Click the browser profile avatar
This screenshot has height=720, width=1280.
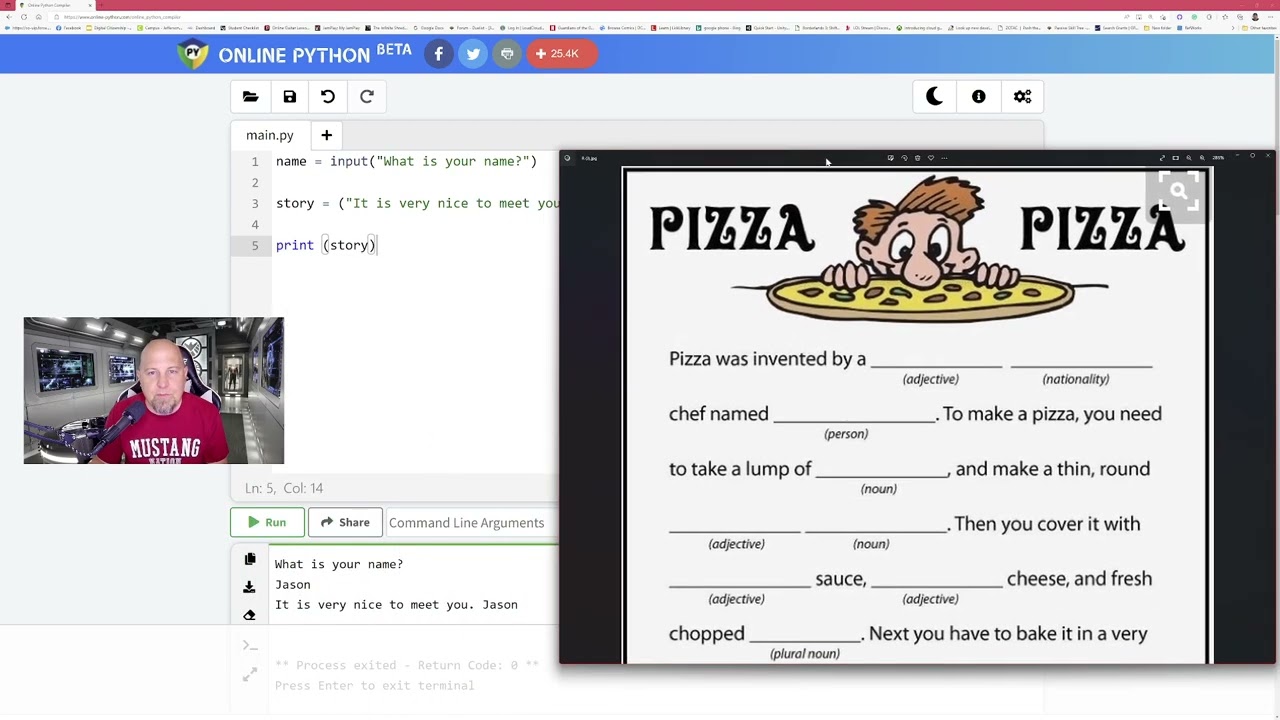pyautogui.click(x=1255, y=17)
